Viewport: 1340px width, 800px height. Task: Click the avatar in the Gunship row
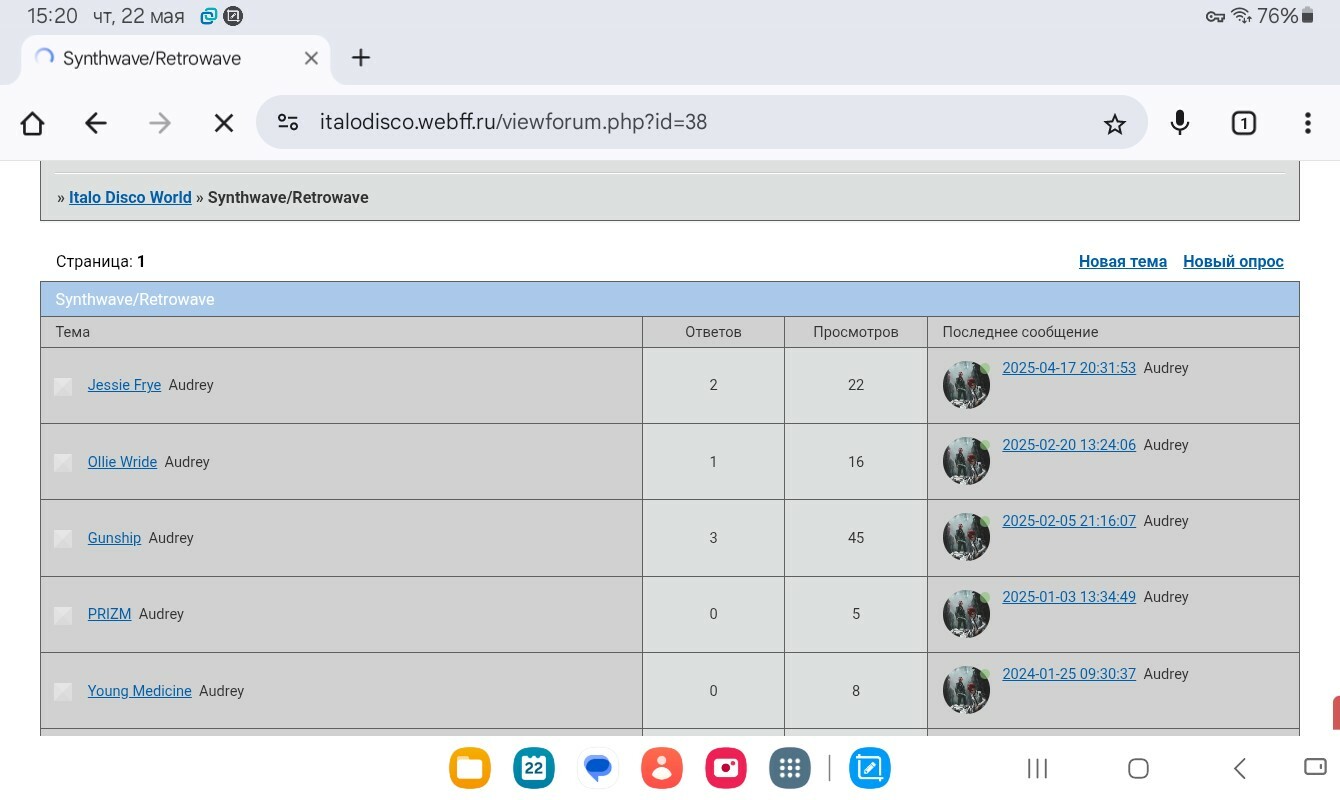pyautogui.click(x=966, y=537)
